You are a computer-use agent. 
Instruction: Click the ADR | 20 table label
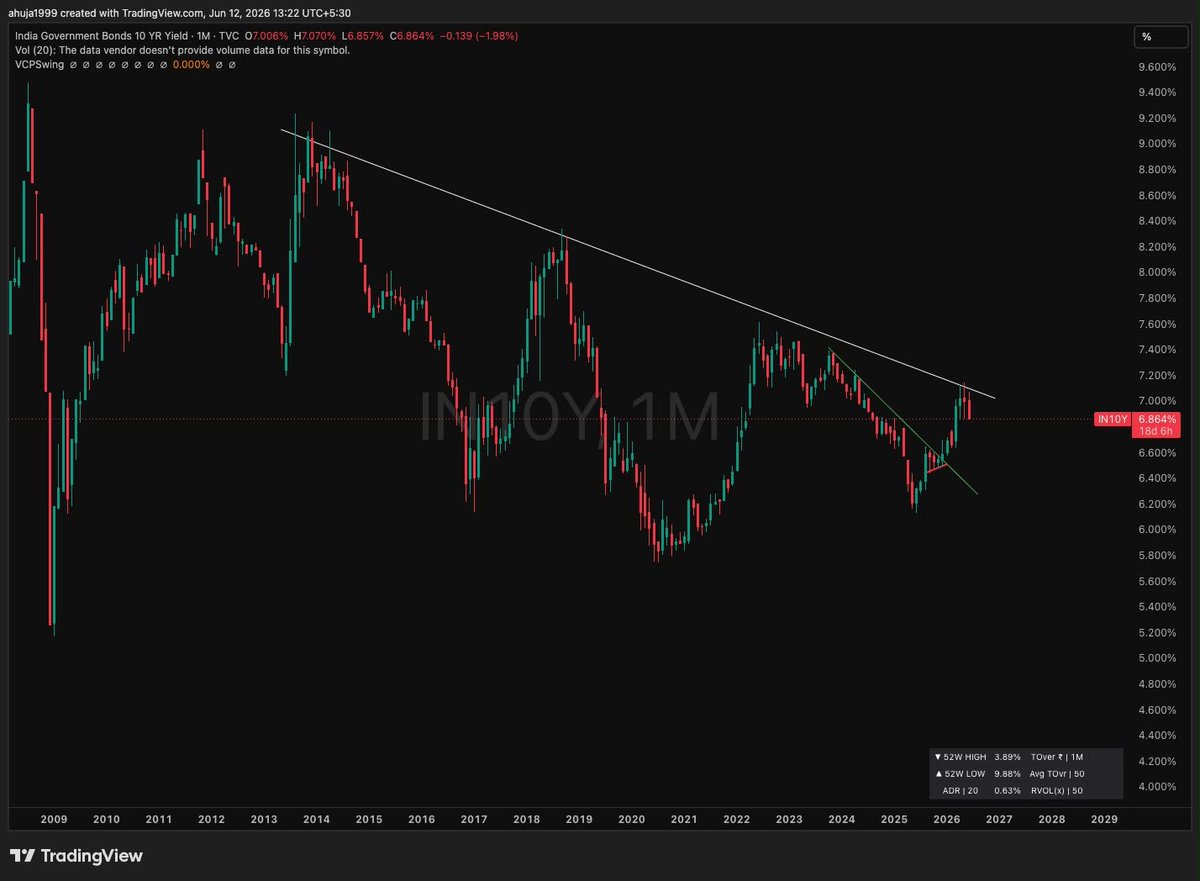click(962, 791)
